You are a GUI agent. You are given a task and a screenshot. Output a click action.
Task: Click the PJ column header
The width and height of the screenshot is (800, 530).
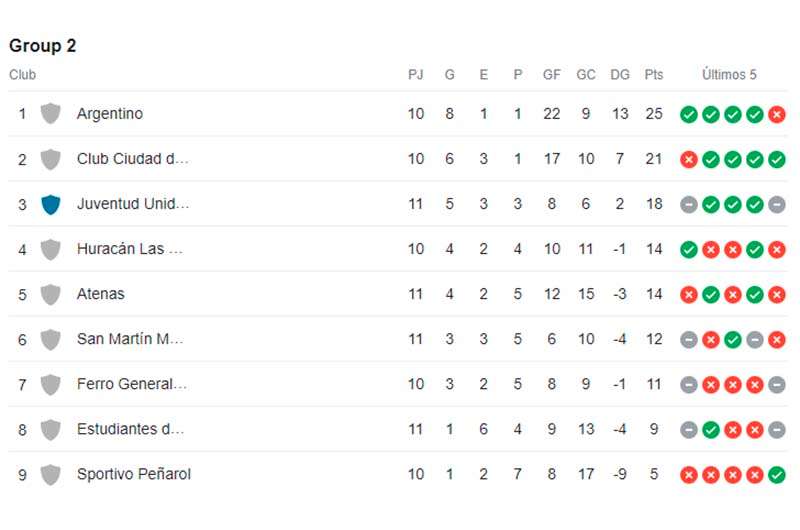416,74
